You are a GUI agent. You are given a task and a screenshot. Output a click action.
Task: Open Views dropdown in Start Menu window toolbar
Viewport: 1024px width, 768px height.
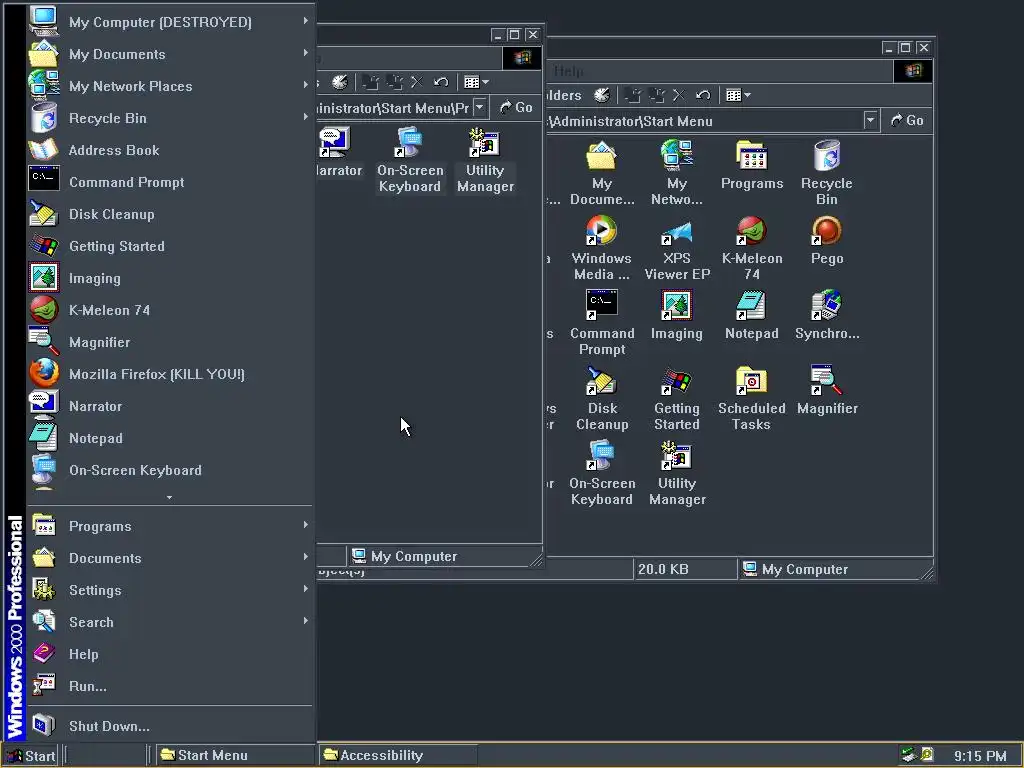coord(739,95)
